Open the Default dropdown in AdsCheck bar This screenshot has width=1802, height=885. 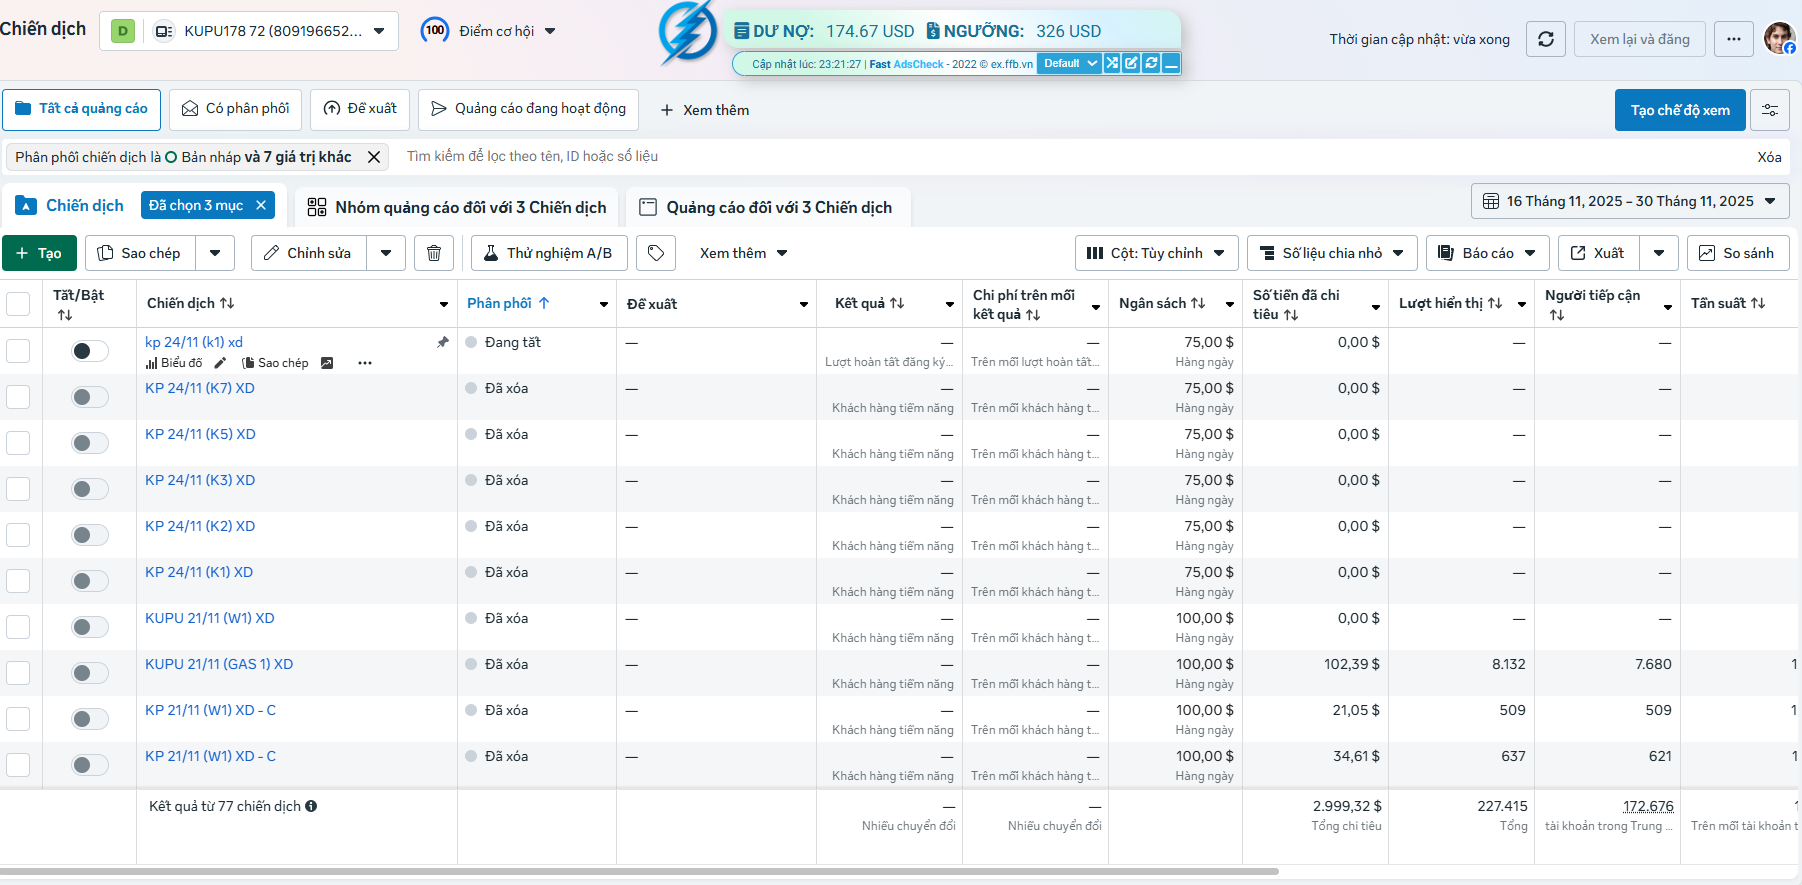click(1068, 63)
